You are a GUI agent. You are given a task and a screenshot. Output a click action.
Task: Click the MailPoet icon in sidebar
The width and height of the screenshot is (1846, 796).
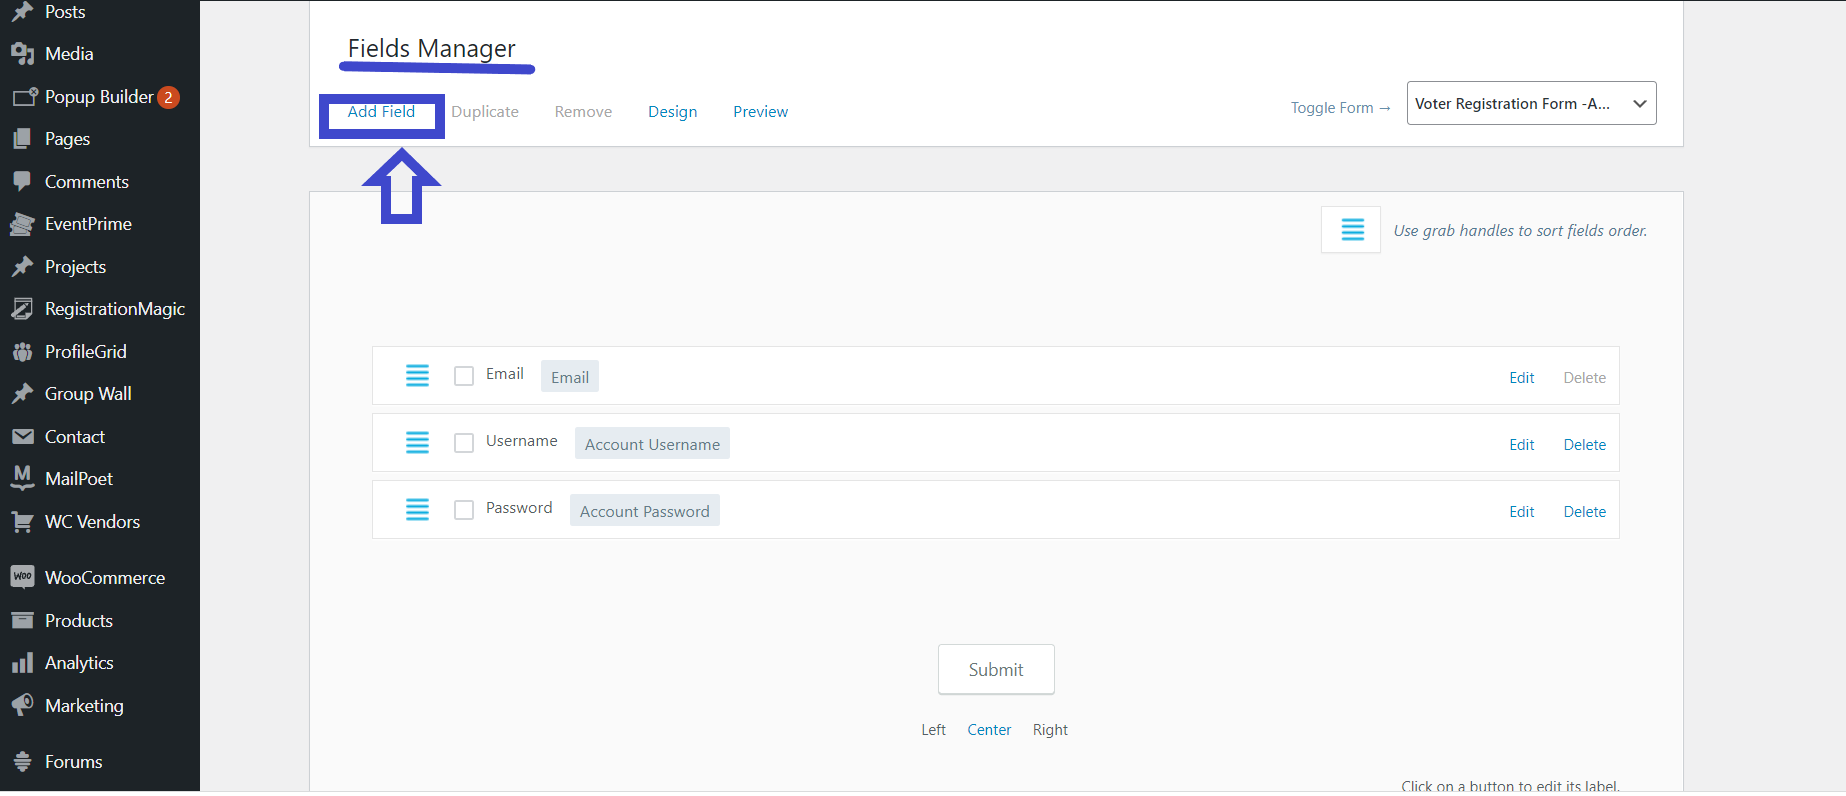(22, 478)
